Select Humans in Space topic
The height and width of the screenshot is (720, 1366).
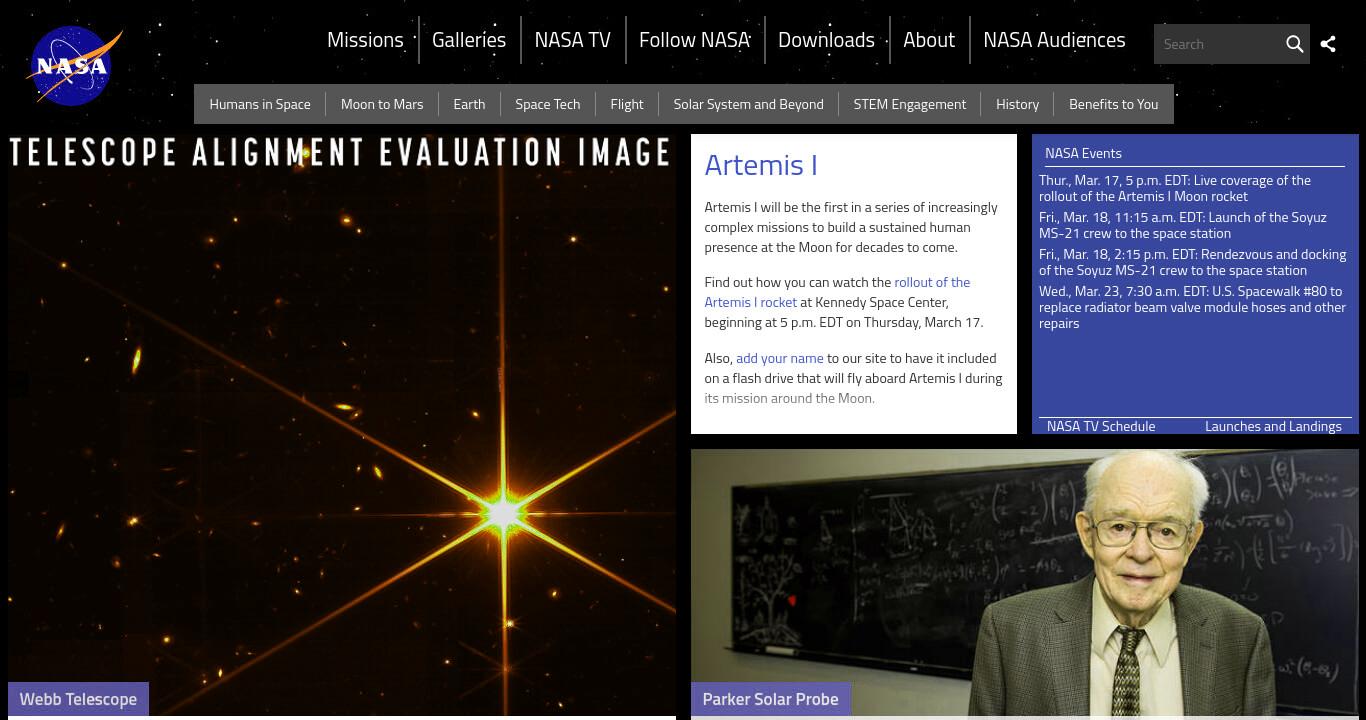[x=260, y=104]
